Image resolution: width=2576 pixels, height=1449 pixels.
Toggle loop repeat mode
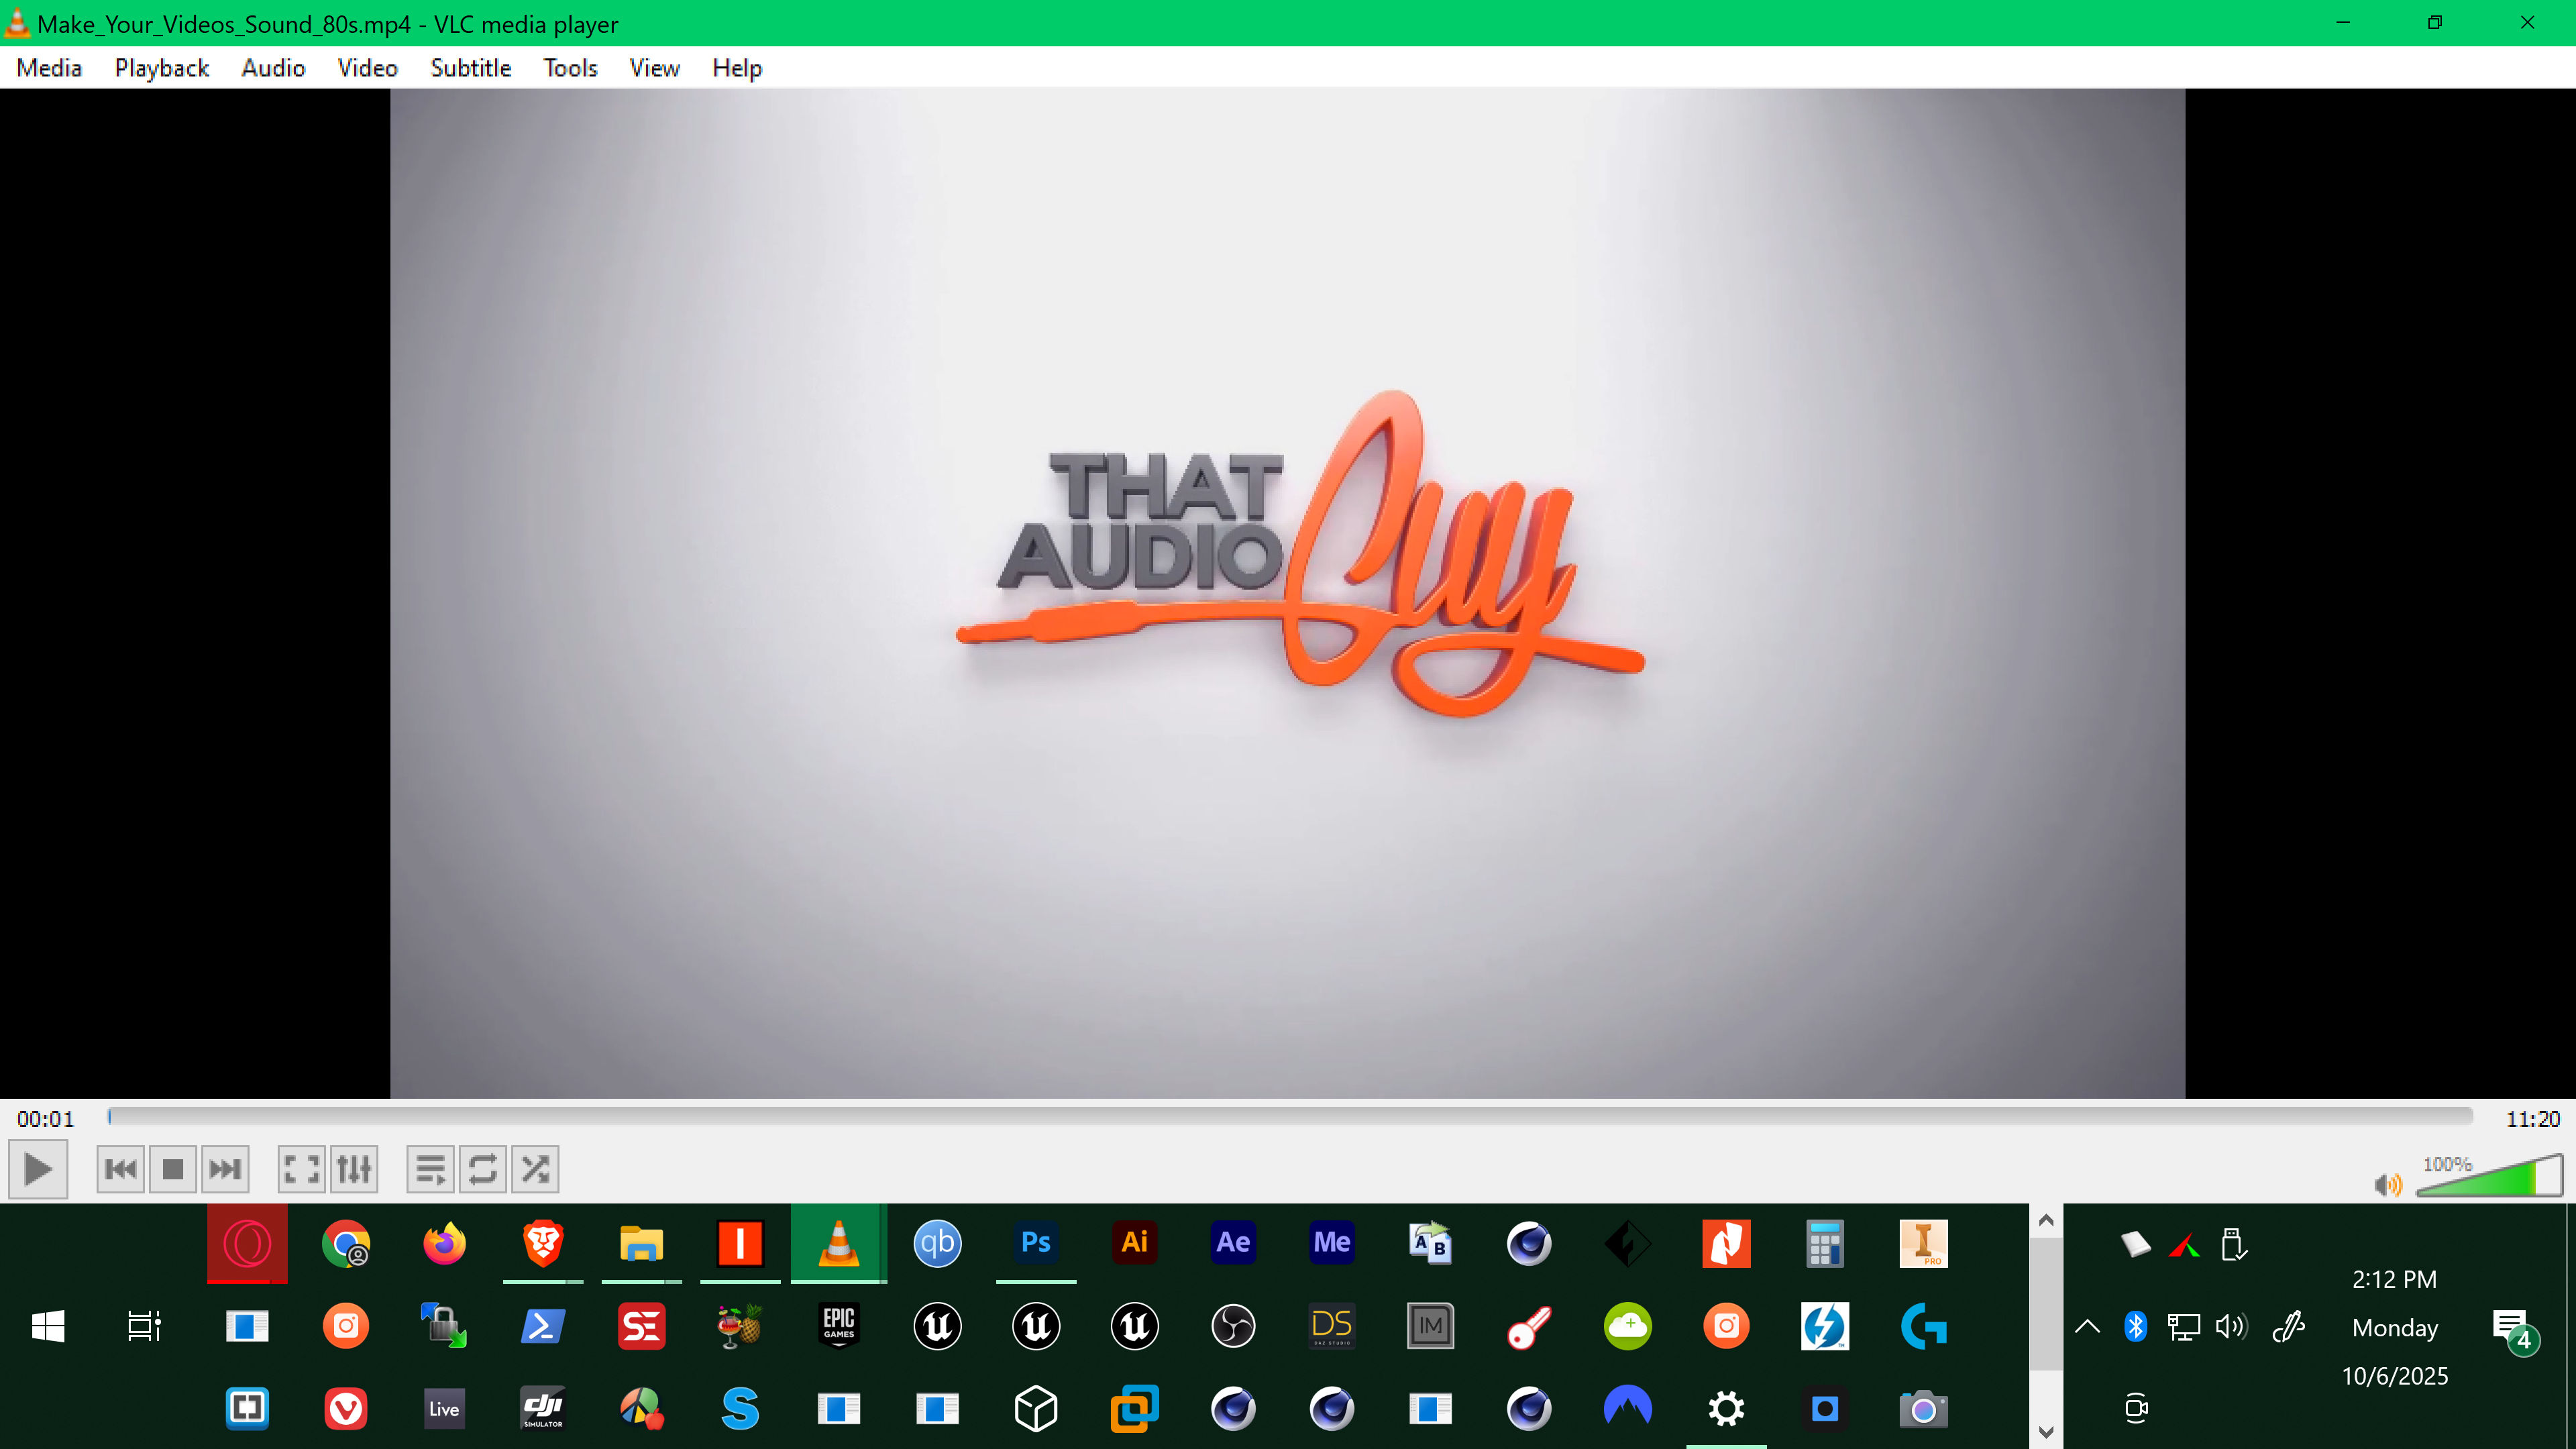[483, 1169]
